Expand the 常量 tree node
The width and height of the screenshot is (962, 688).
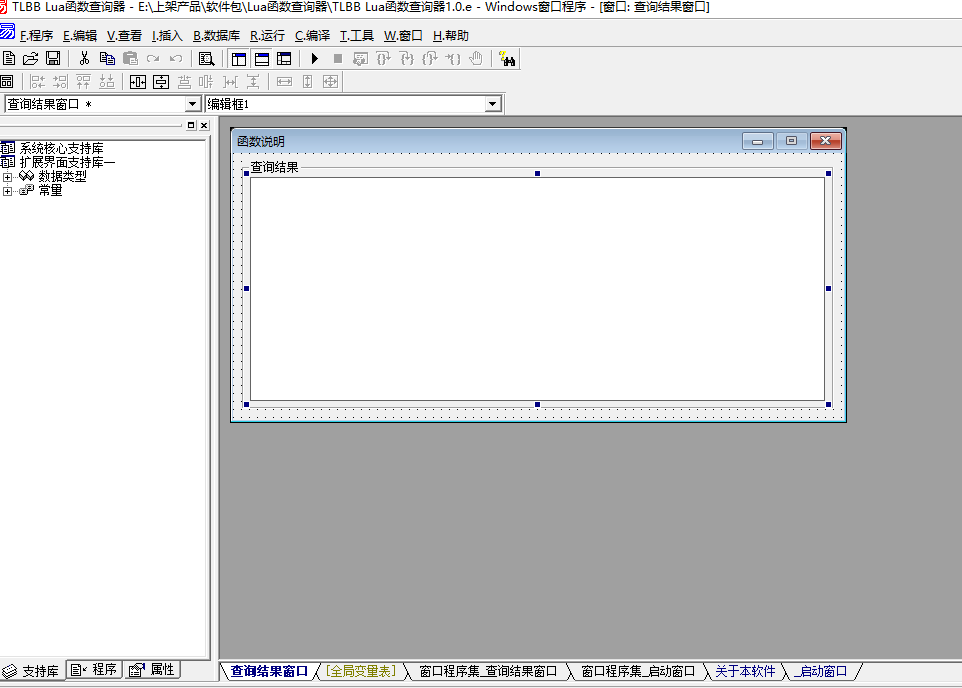(x=8, y=191)
